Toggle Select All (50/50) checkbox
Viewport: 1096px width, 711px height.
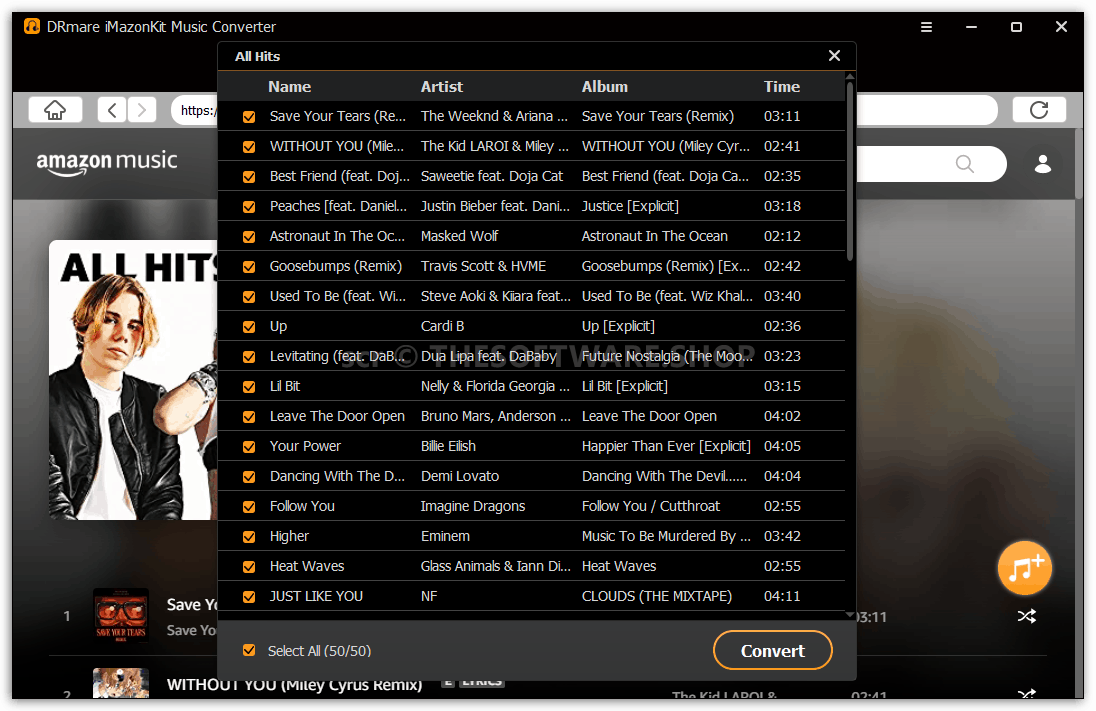tap(249, 650)
